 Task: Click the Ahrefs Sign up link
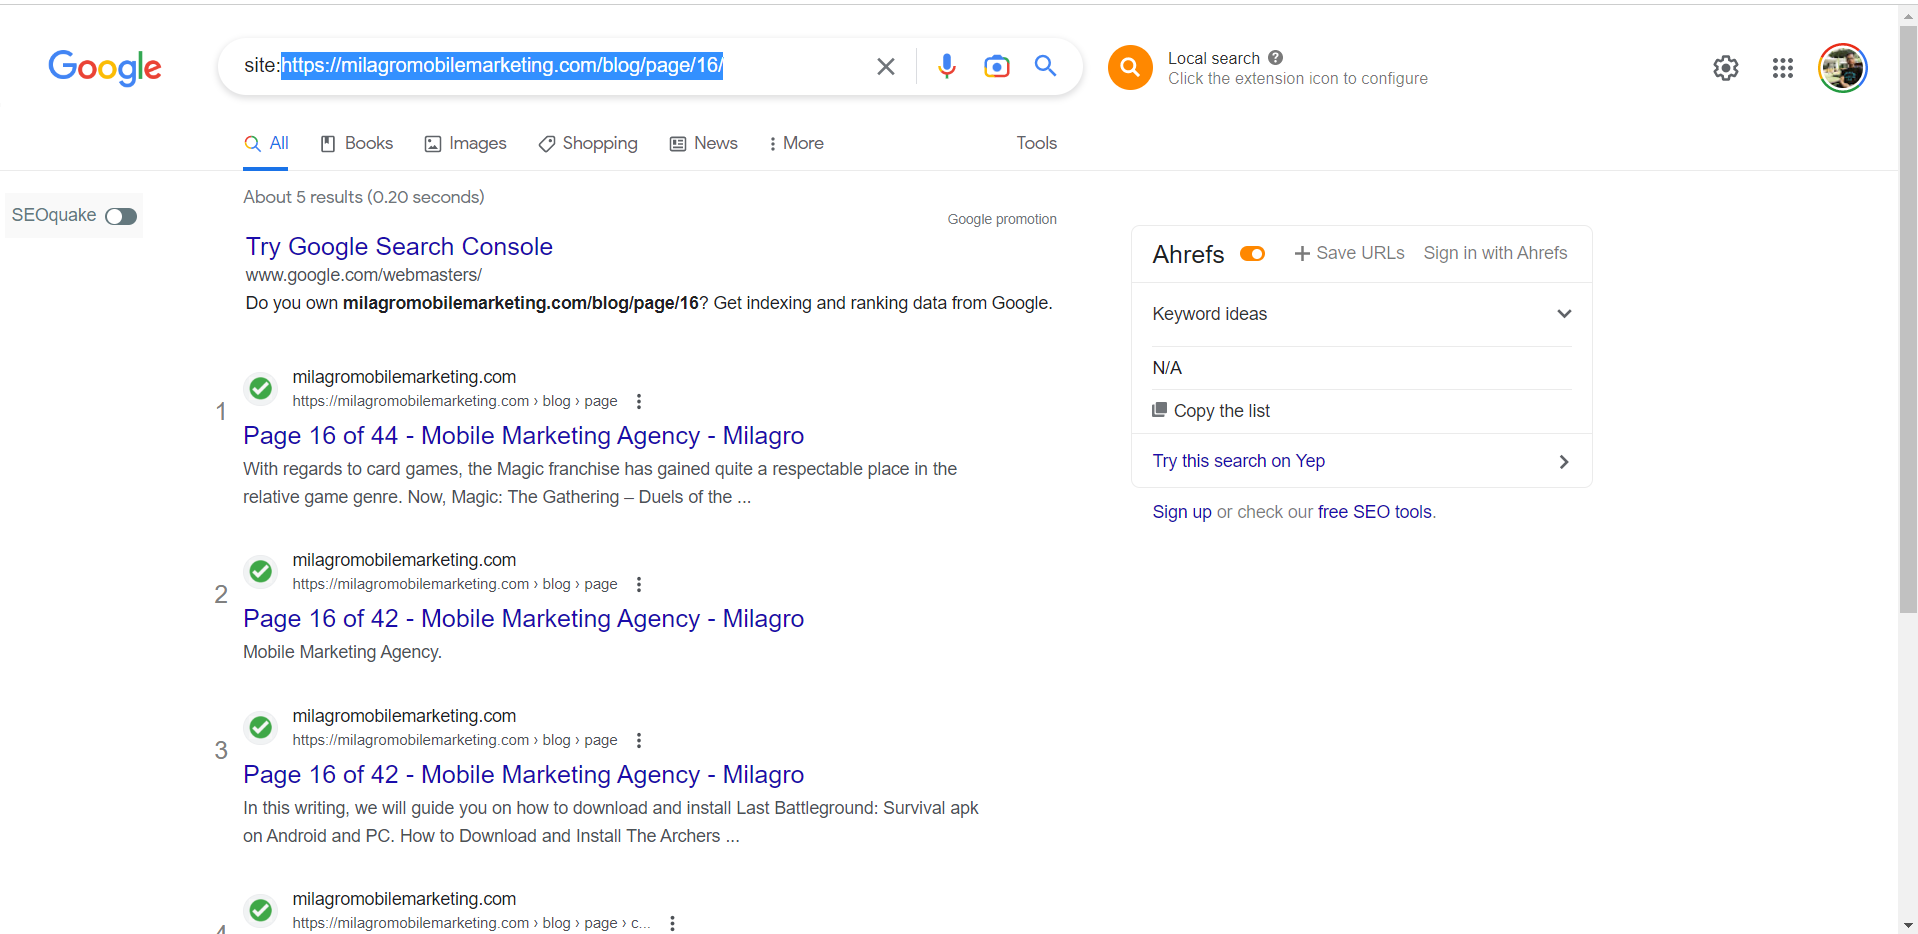[x=1181, y=512]
